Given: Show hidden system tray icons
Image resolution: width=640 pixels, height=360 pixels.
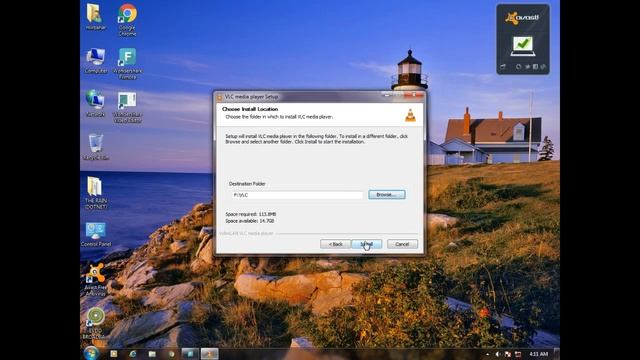Looking at the screenshot, I should [487, 354].
